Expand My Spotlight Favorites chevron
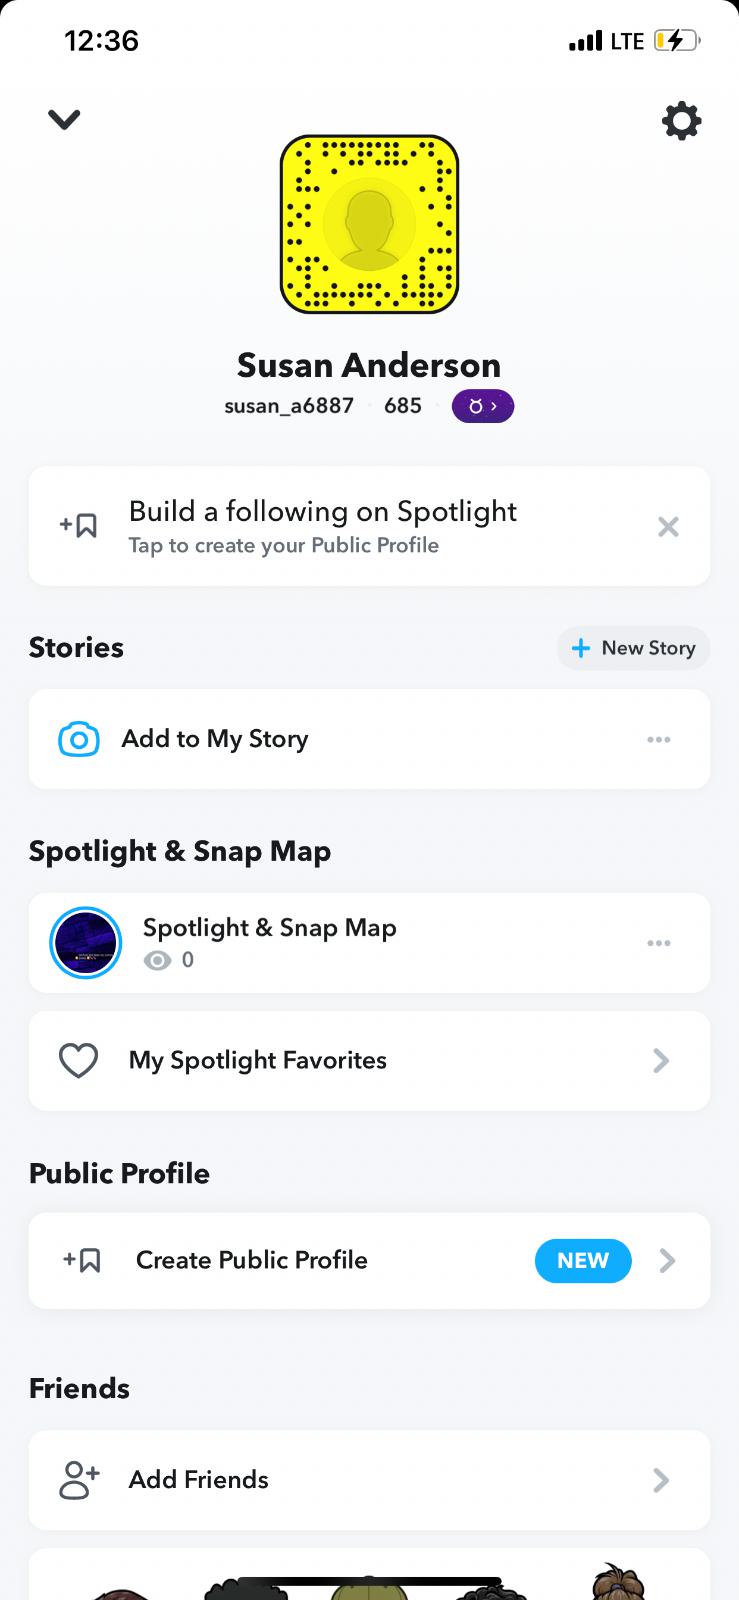This screenshot has height=1600, width=739. coord(661,1061)
